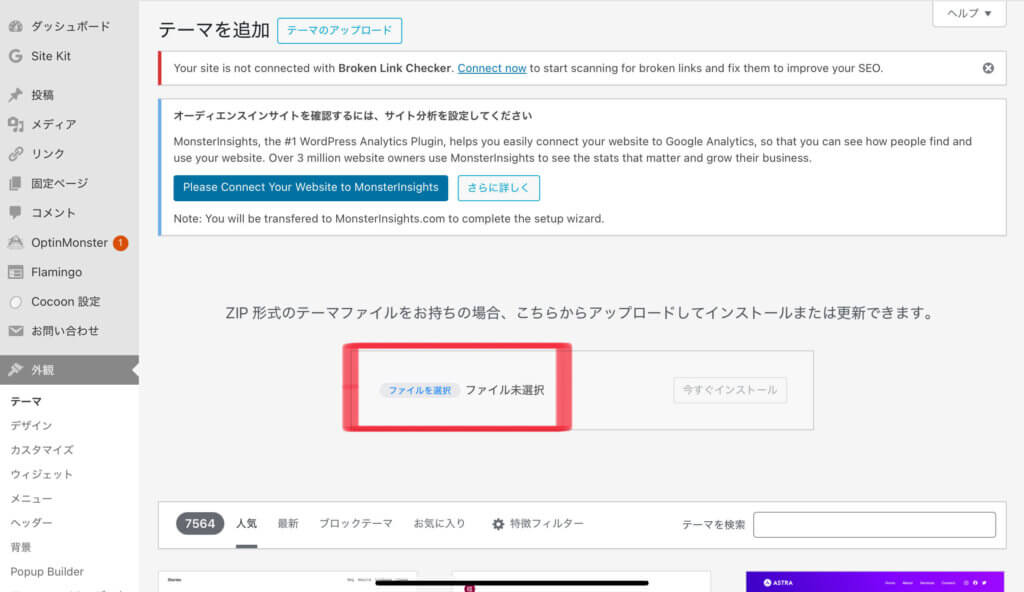
Task: Click the Connect now link
Action: tap(492, 68)
